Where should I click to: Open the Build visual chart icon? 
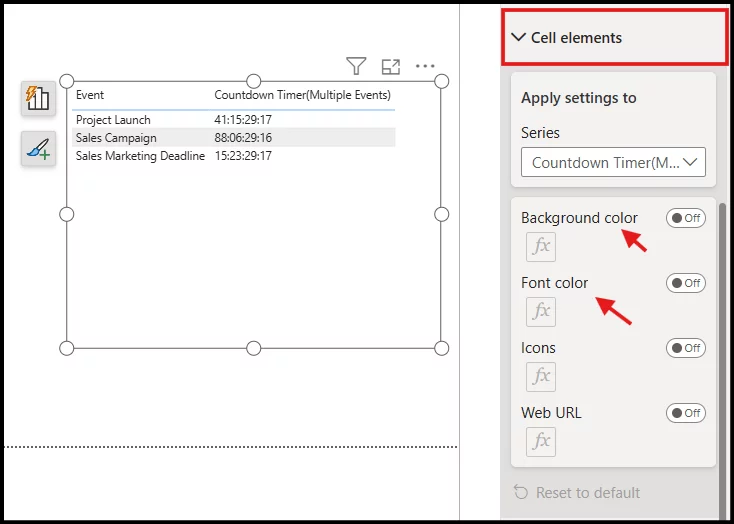pos(38,98)
